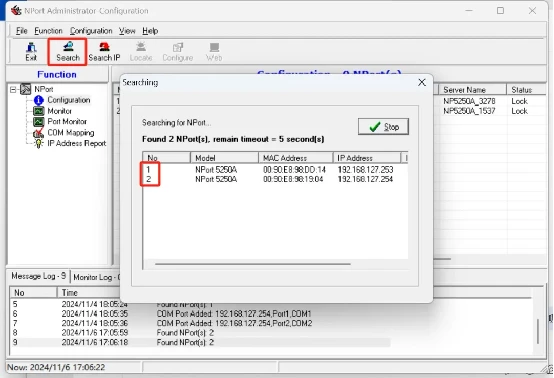The width and height of the screenshot is (554, 378).
Task: Maximize the NPort Administrator window
Action: coord(500,11)
